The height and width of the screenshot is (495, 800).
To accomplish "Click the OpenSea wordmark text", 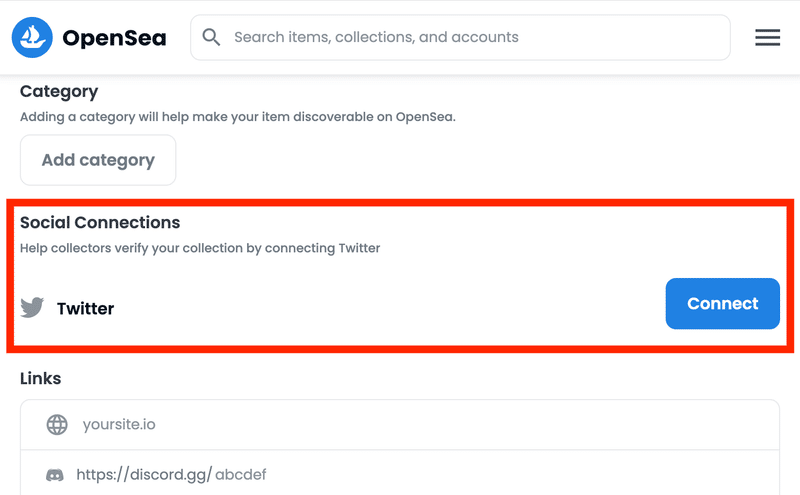I will point(114,38).
